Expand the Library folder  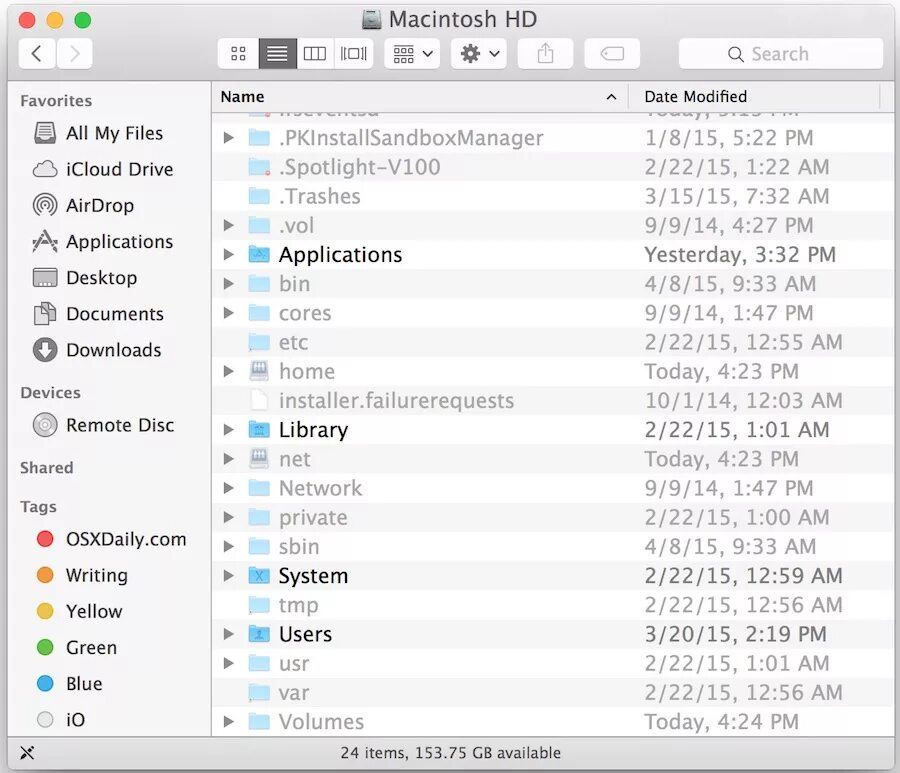click(228, 430)
